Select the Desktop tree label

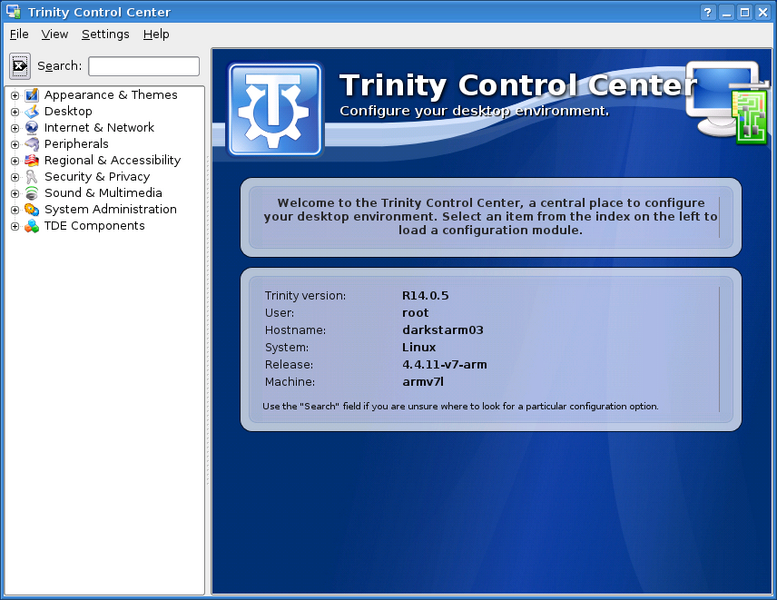click(68, 111)
